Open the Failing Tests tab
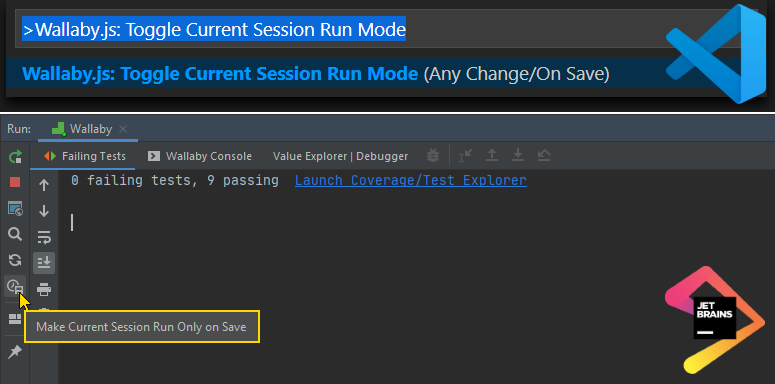The image size is (775, 384). [85, 156]
